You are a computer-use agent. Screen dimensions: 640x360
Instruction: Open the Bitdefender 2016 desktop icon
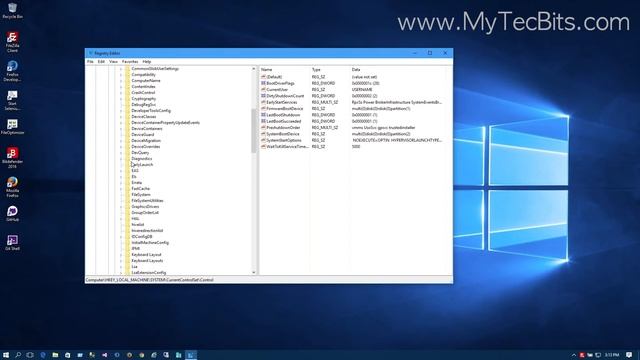point(12,158)
